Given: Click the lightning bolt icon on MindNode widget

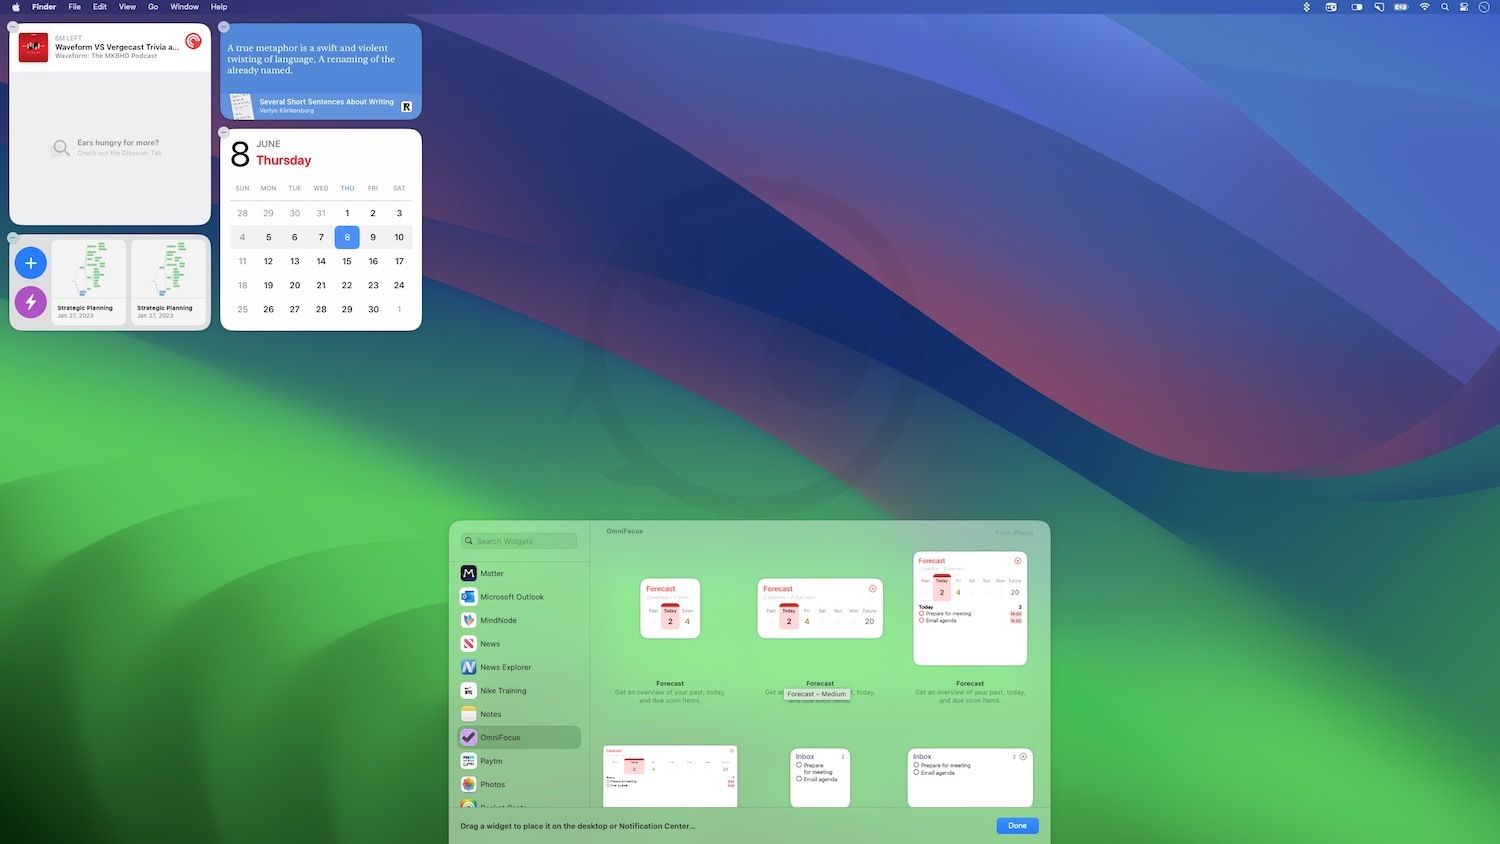Looking at the screenshot, I should pyautogui.click(x=30, y=301).
